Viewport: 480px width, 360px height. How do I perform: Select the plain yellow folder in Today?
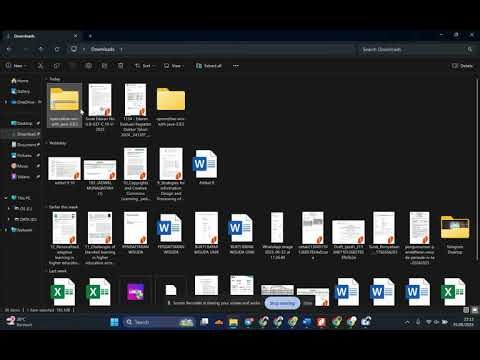pyautogui.click(x=171, y=106)
